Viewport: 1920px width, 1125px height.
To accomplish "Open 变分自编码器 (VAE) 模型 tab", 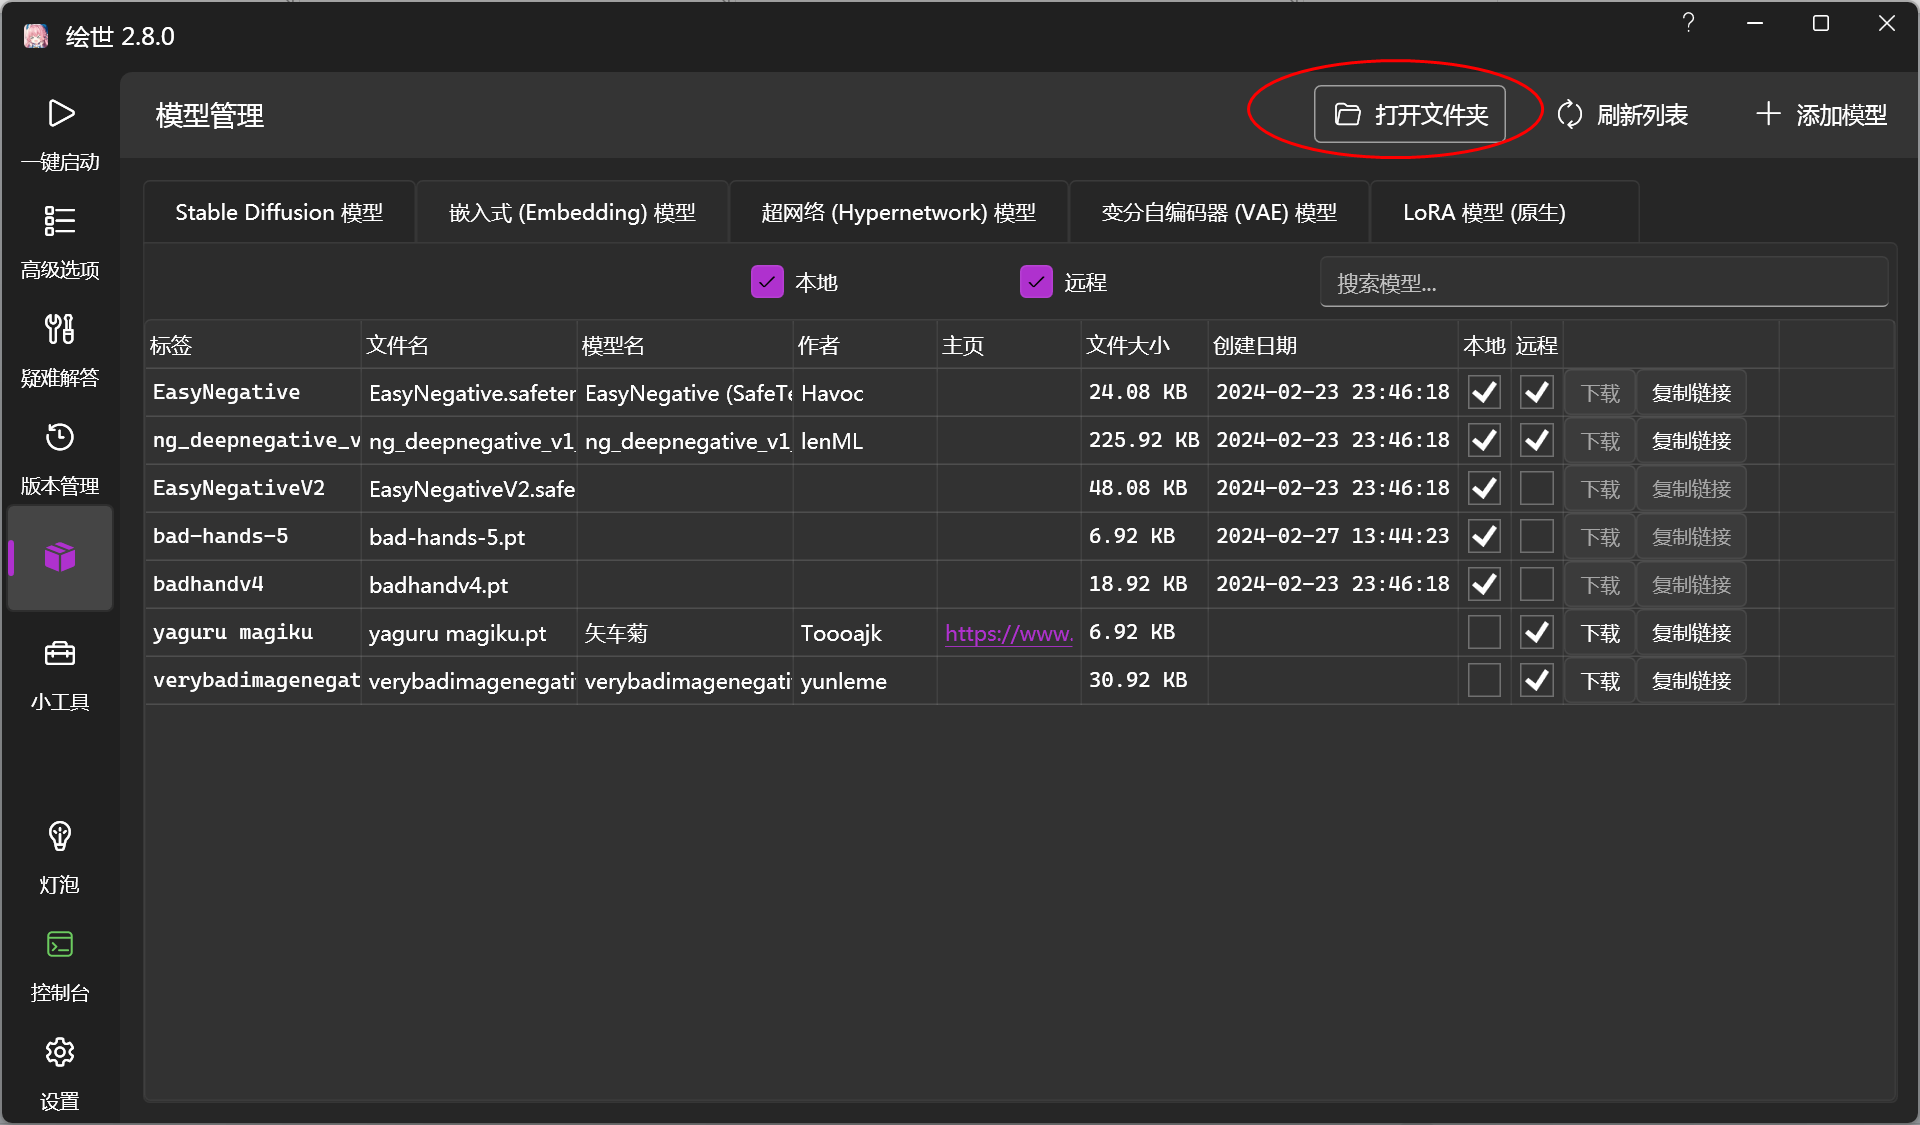I will click(x=1219, y=212).
